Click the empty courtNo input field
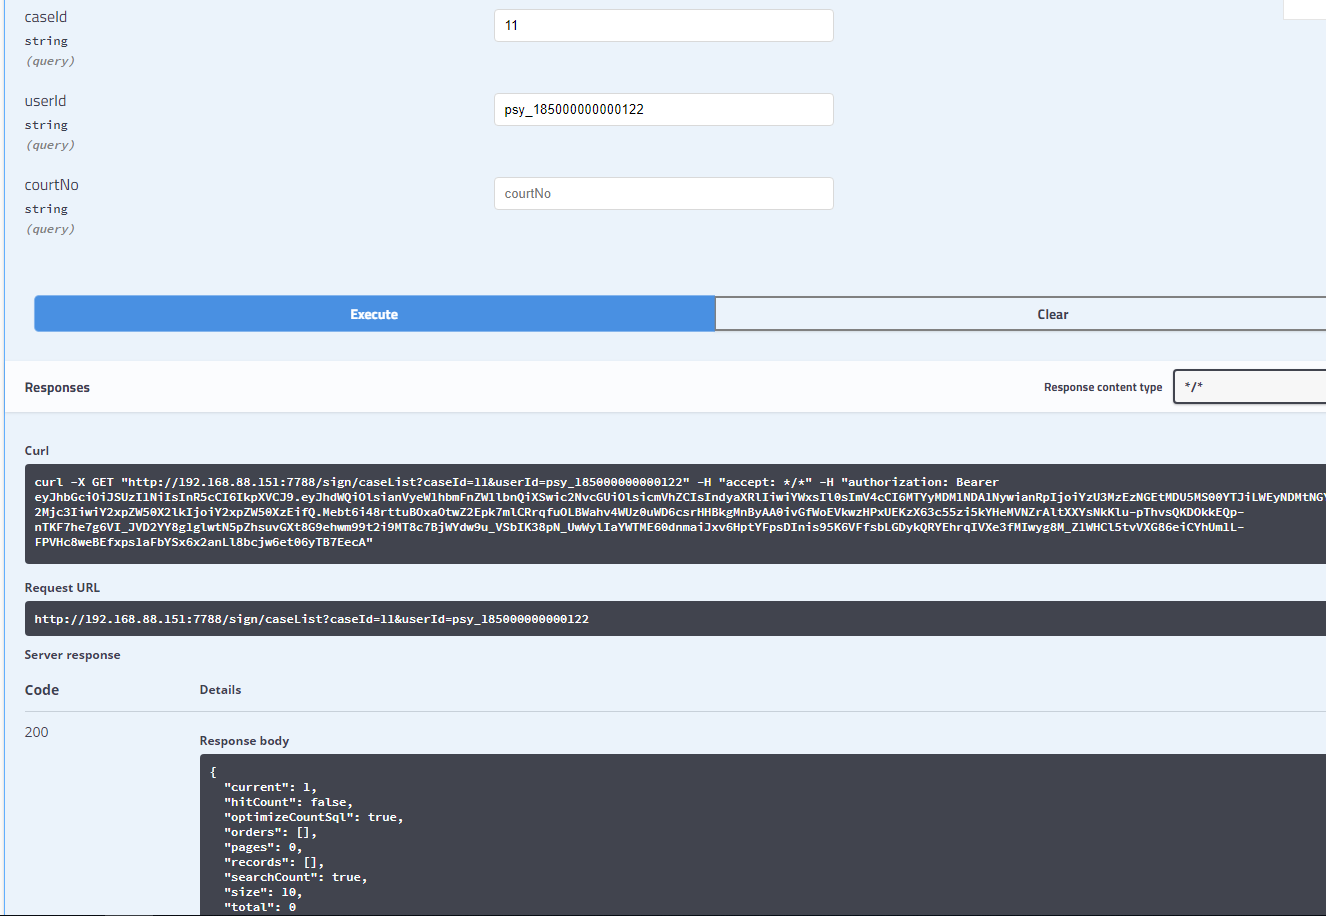This screenshot has width=1326, height=916. point(663,194)
